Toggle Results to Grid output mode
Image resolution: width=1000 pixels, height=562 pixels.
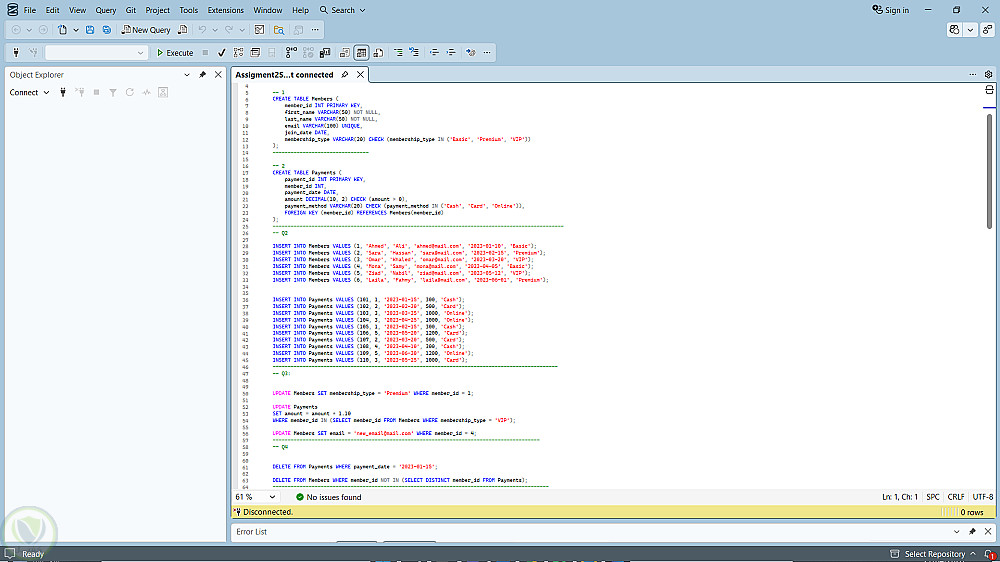click(x=361, y=53)
